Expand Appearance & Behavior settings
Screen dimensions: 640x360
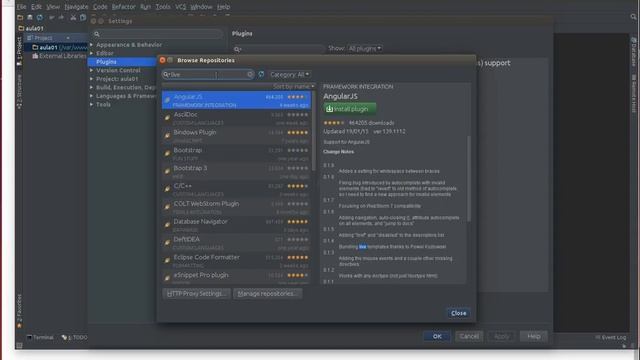pyautogui.click(x=91, y=44)
